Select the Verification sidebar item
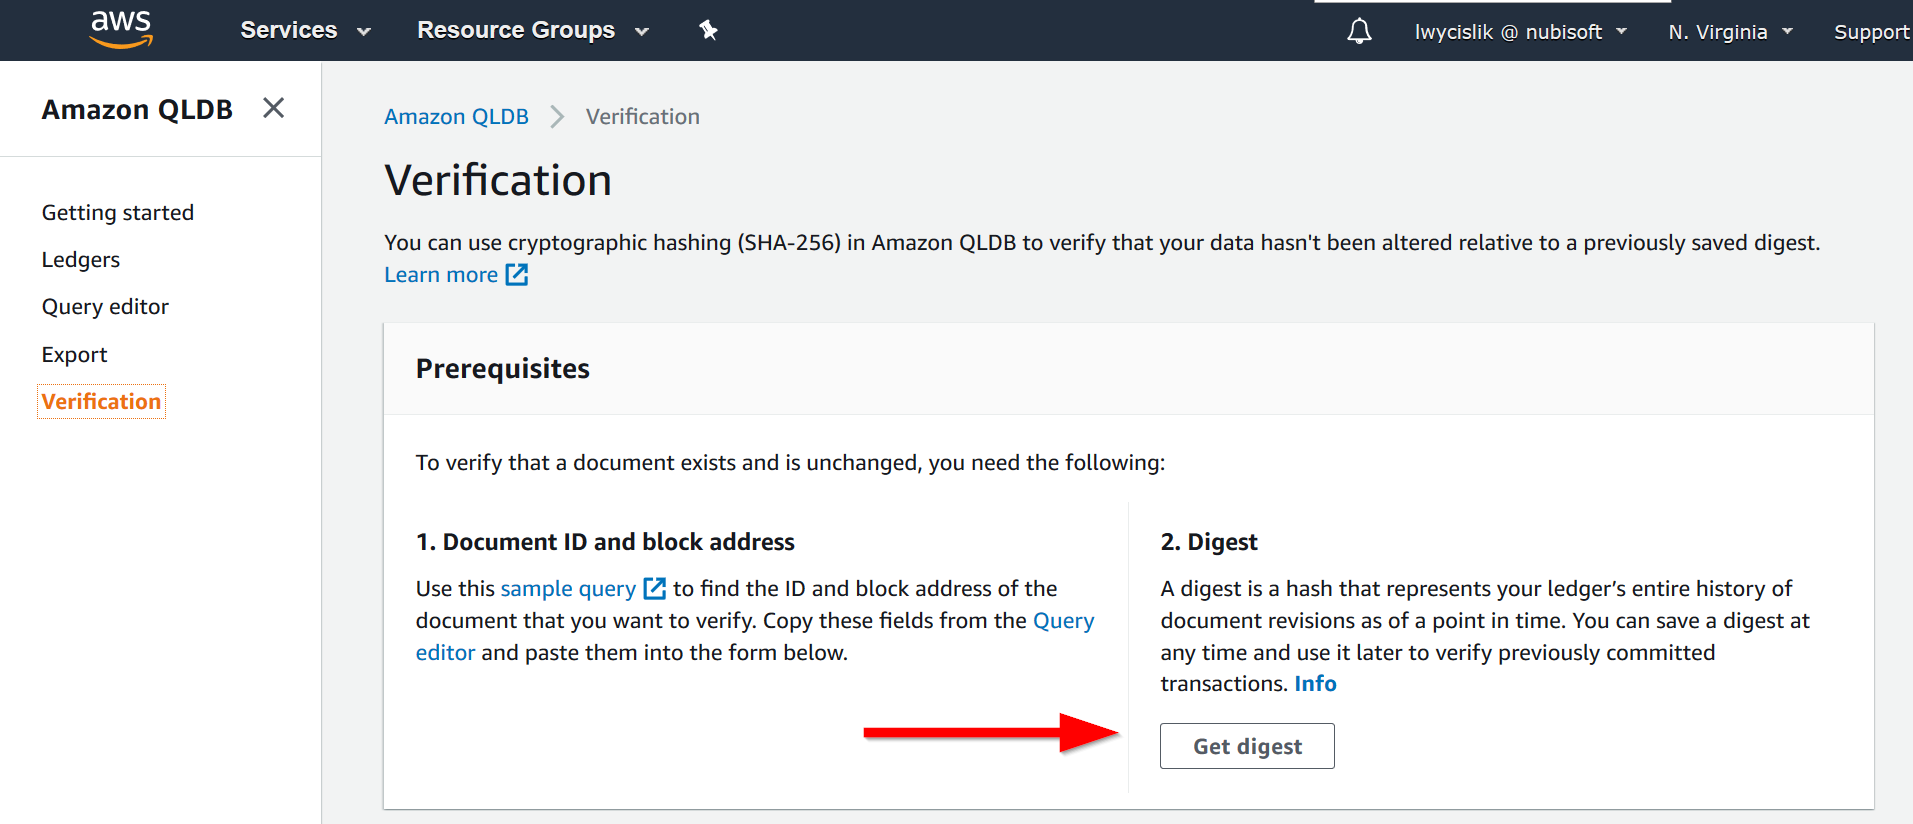This screenshot has height=824, width=1913. pos(101,402)
